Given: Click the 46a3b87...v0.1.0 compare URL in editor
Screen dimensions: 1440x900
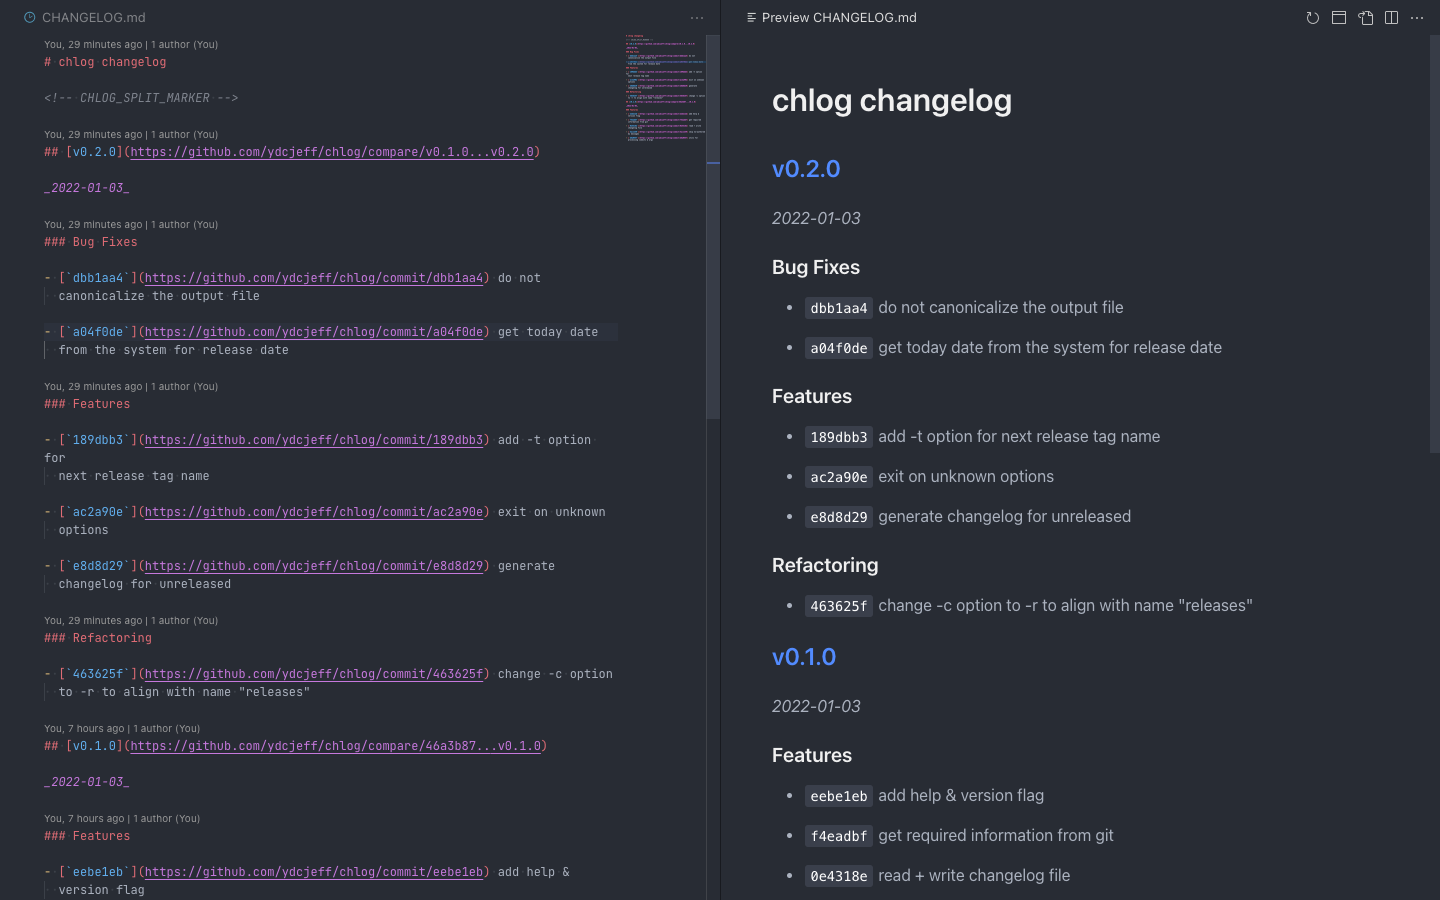Looking at the screenshot, I should pos(335,746).
